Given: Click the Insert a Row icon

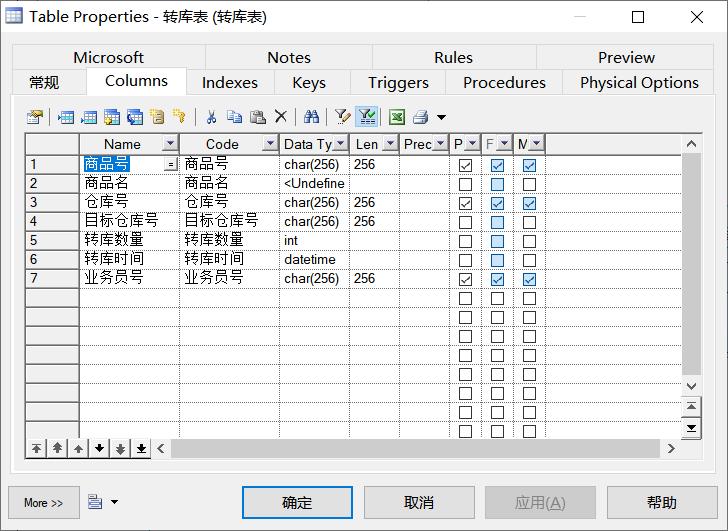Looking at the screenshot, I should point(66,117).
